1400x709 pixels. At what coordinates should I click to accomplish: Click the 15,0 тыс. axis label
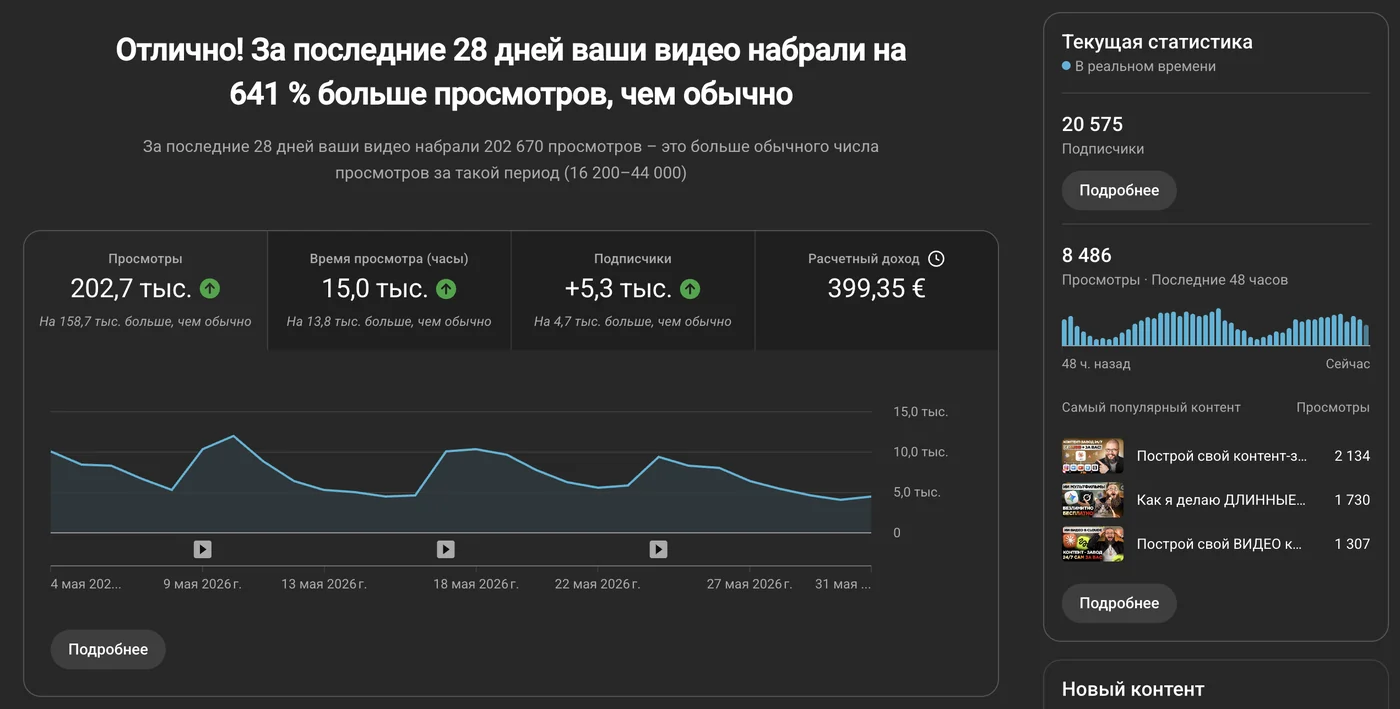pos(920,412)
